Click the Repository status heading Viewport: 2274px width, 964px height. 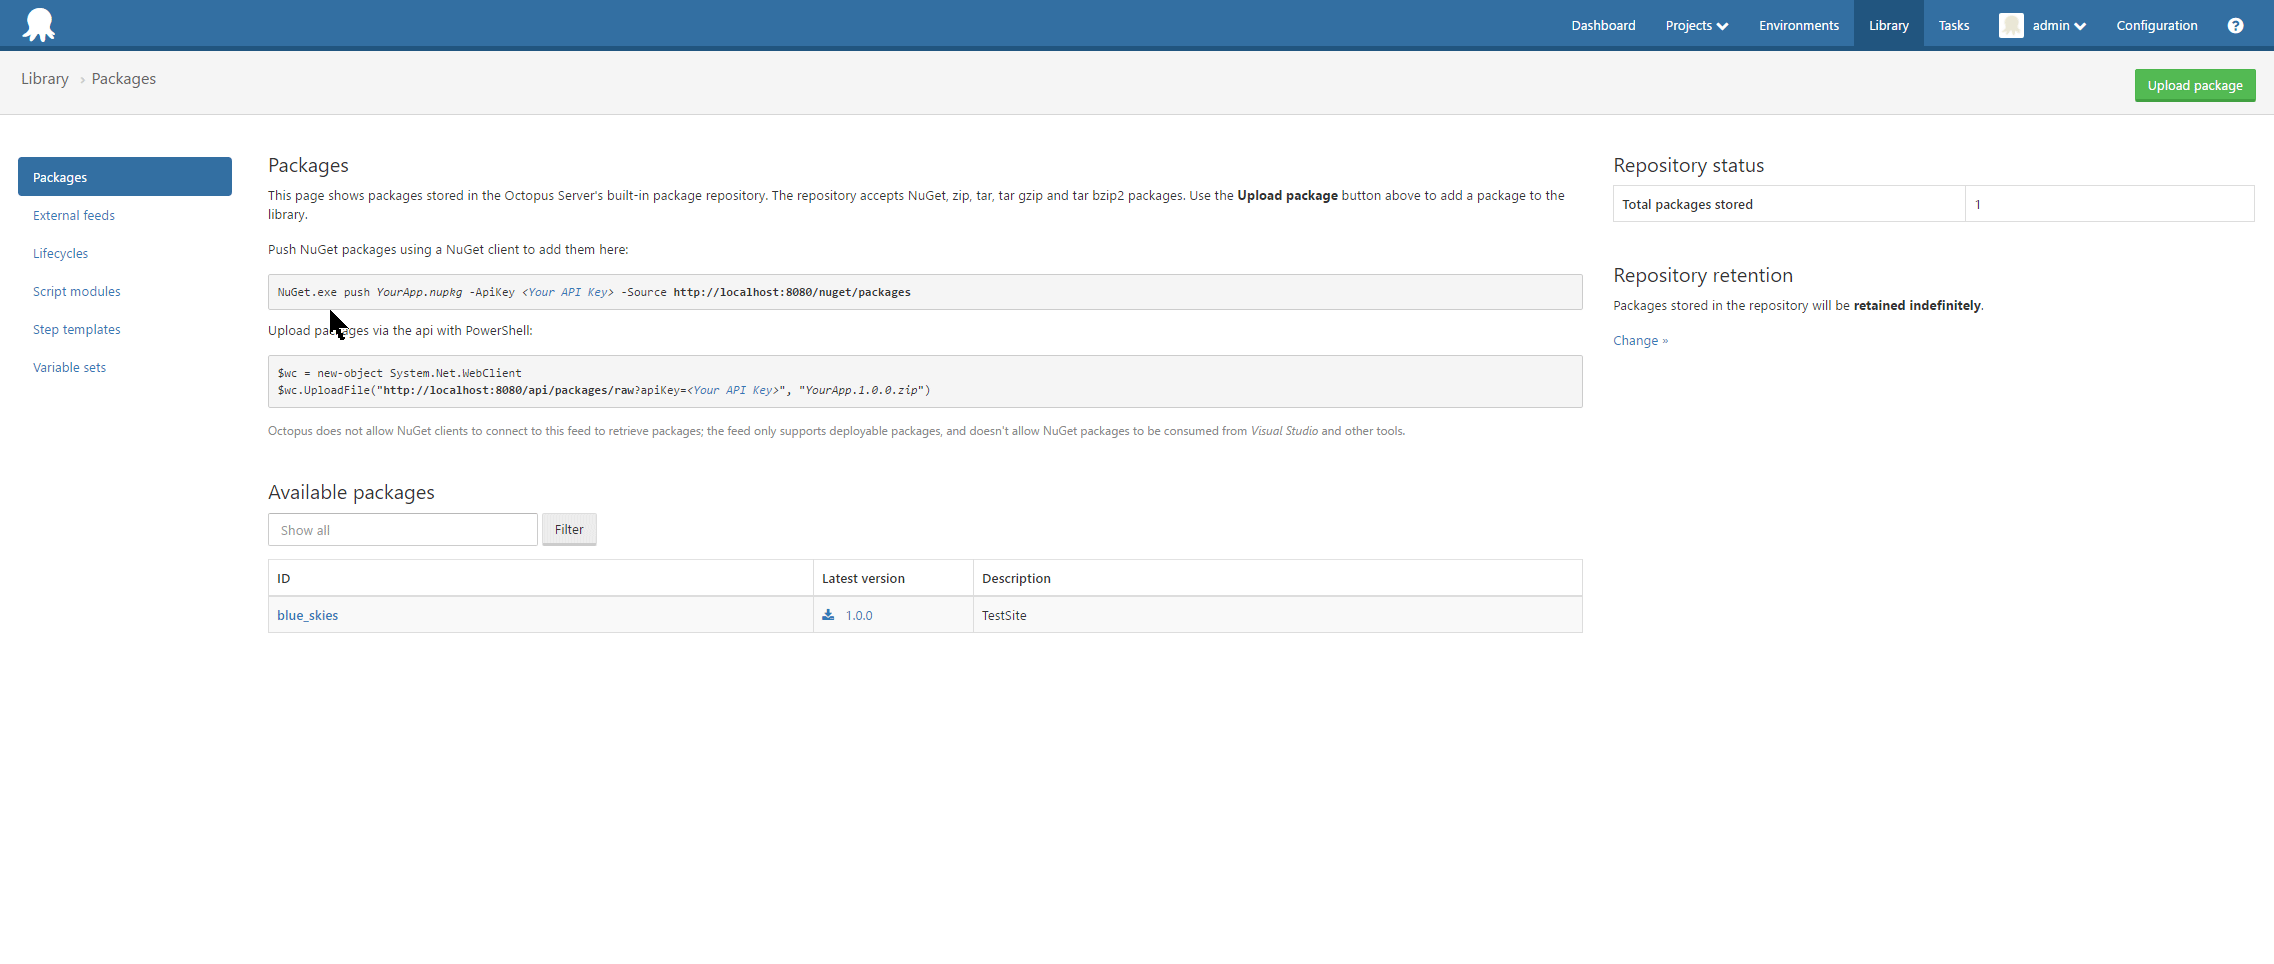click(x=1688, y=165)
